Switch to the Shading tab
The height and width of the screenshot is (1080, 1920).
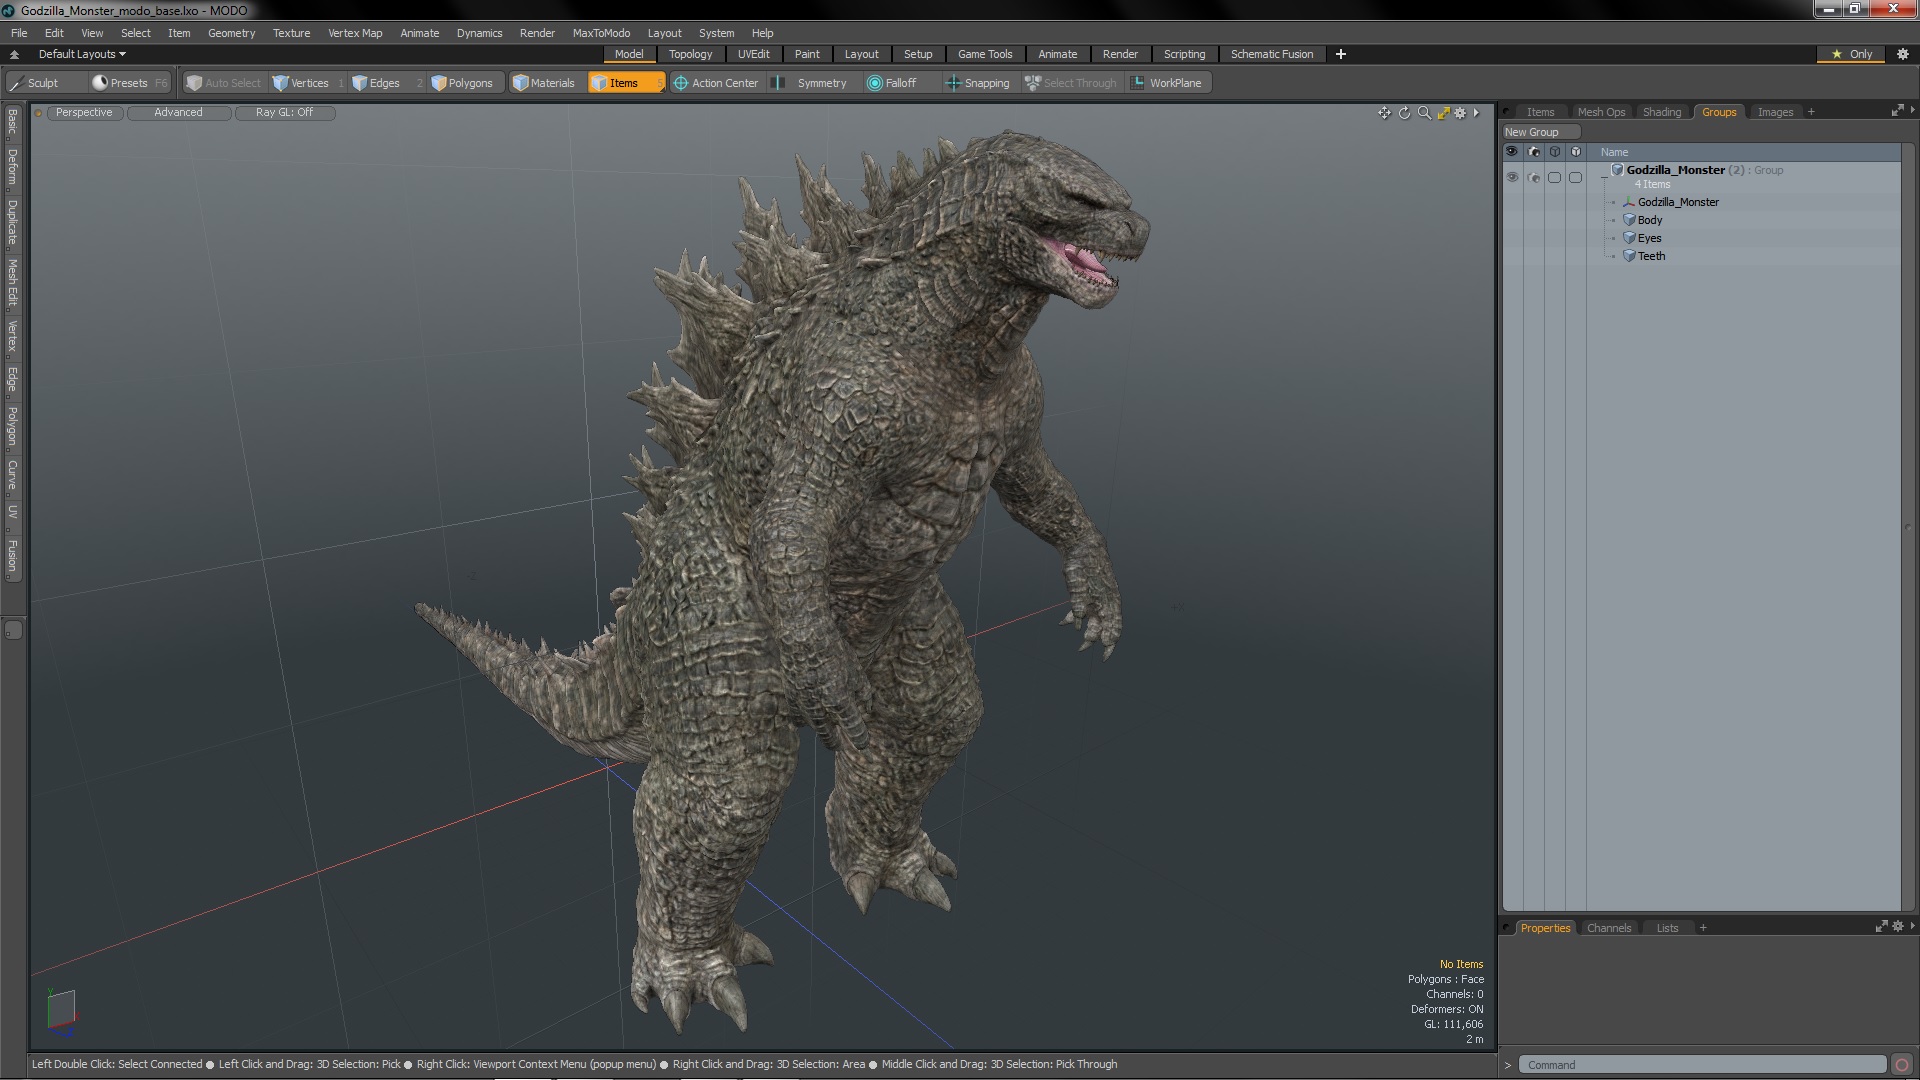[x=1662, y=112]
